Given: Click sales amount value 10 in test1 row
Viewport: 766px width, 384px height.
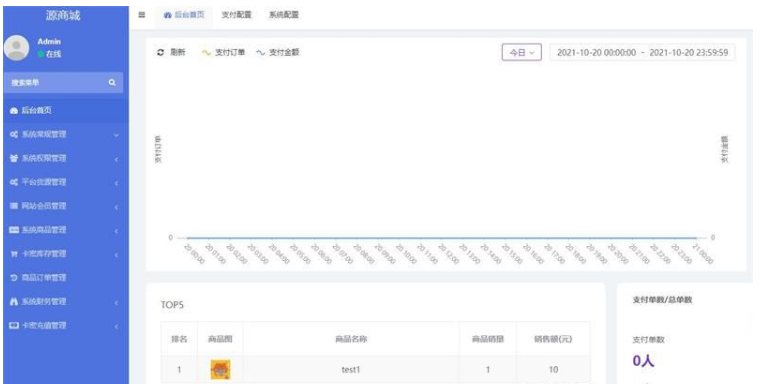Looking at the screenshot, I should tap(553, 370).
